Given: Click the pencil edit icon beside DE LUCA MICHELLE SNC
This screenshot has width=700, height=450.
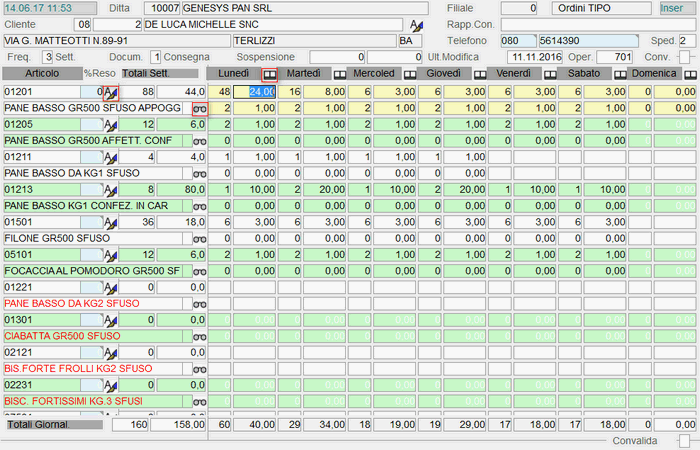Looking at the screenshot, I should pyautogui.click(x=417, y=25).
